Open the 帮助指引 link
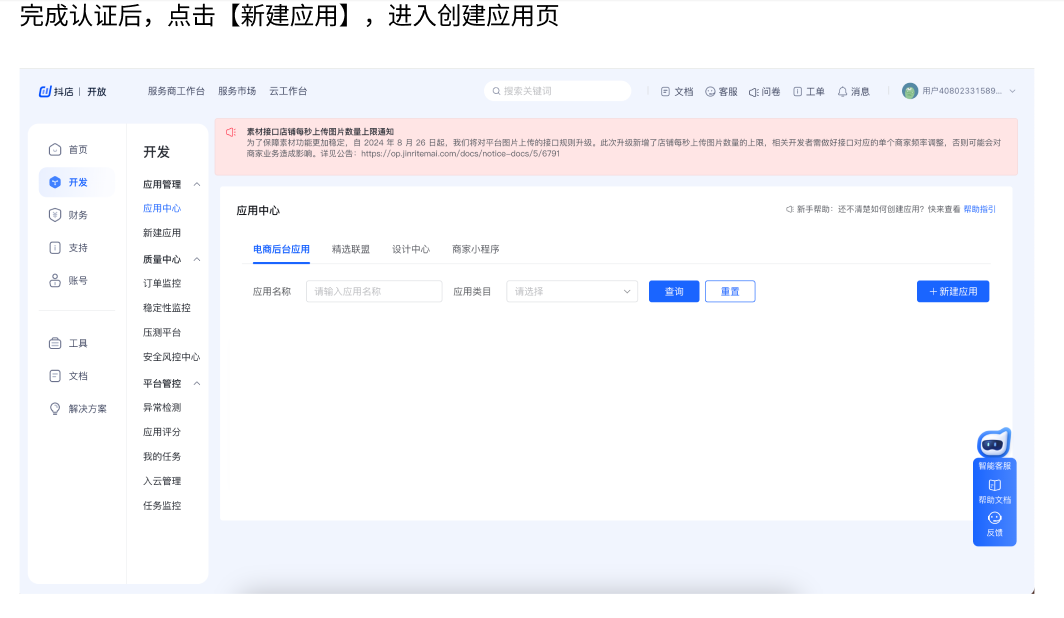This screenshot has width=1064, height=618. pyautogui.click(x=979, y=209)
